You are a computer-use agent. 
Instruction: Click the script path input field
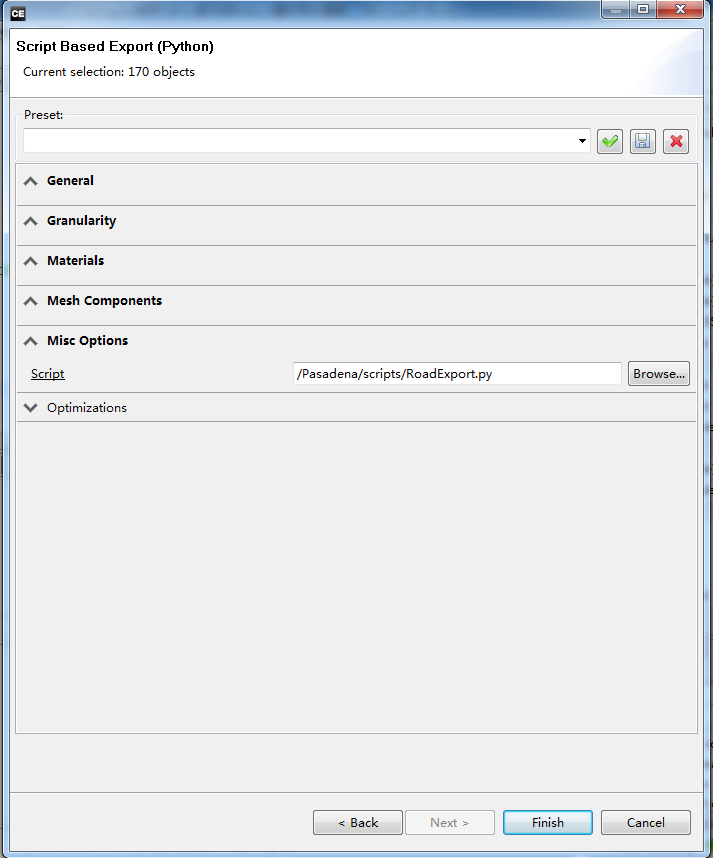point(457,374)
